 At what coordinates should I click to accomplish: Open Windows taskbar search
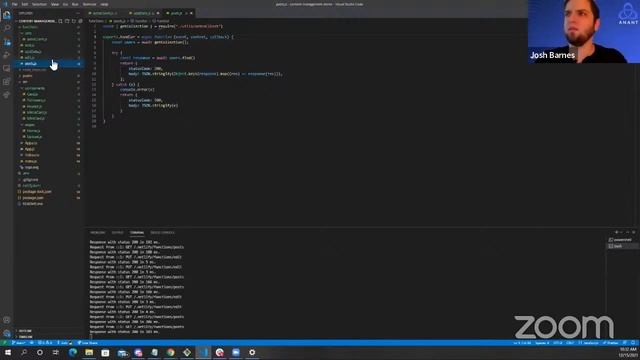[24, 352]
